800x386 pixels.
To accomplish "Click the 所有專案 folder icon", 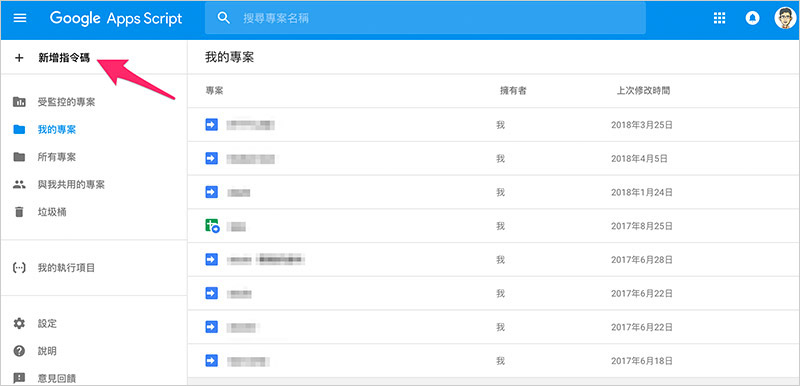I will [19, 157].
